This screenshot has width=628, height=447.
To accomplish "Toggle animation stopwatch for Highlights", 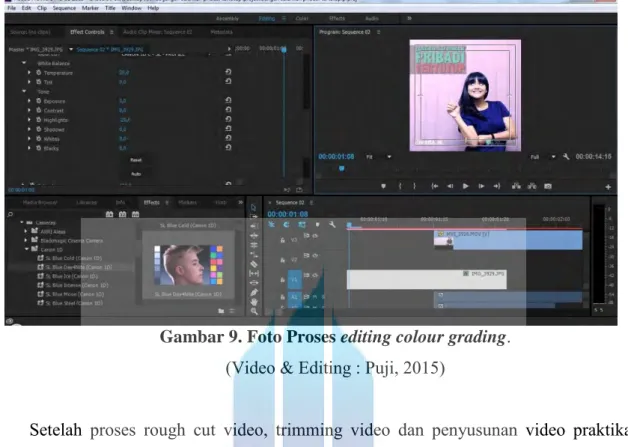I will click(39, 120).
